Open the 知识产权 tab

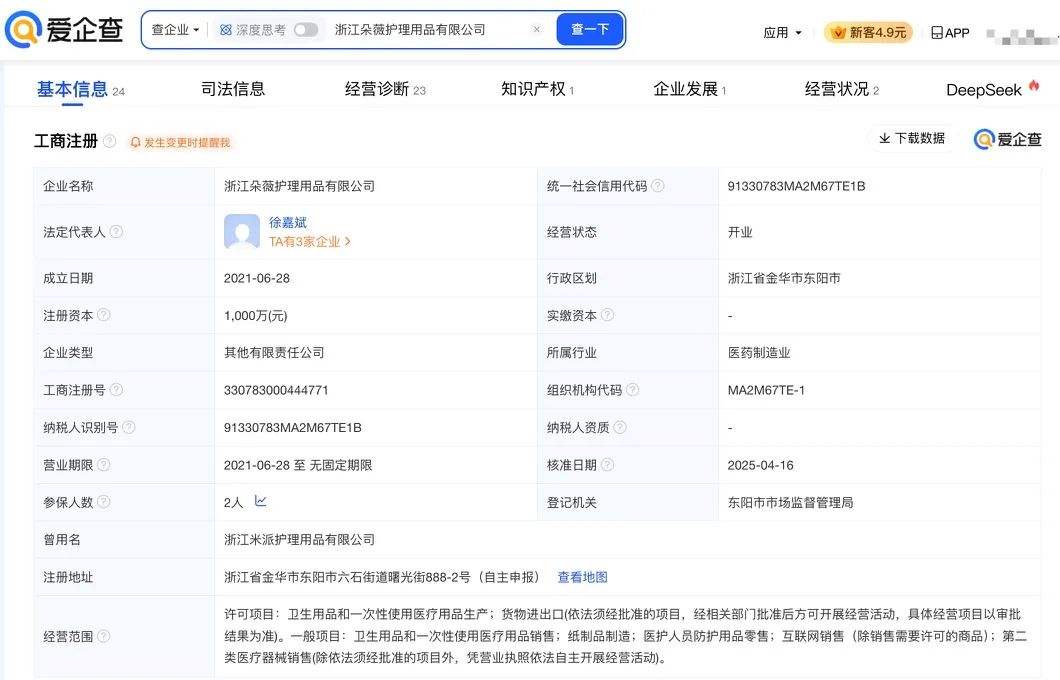[534, 88]
